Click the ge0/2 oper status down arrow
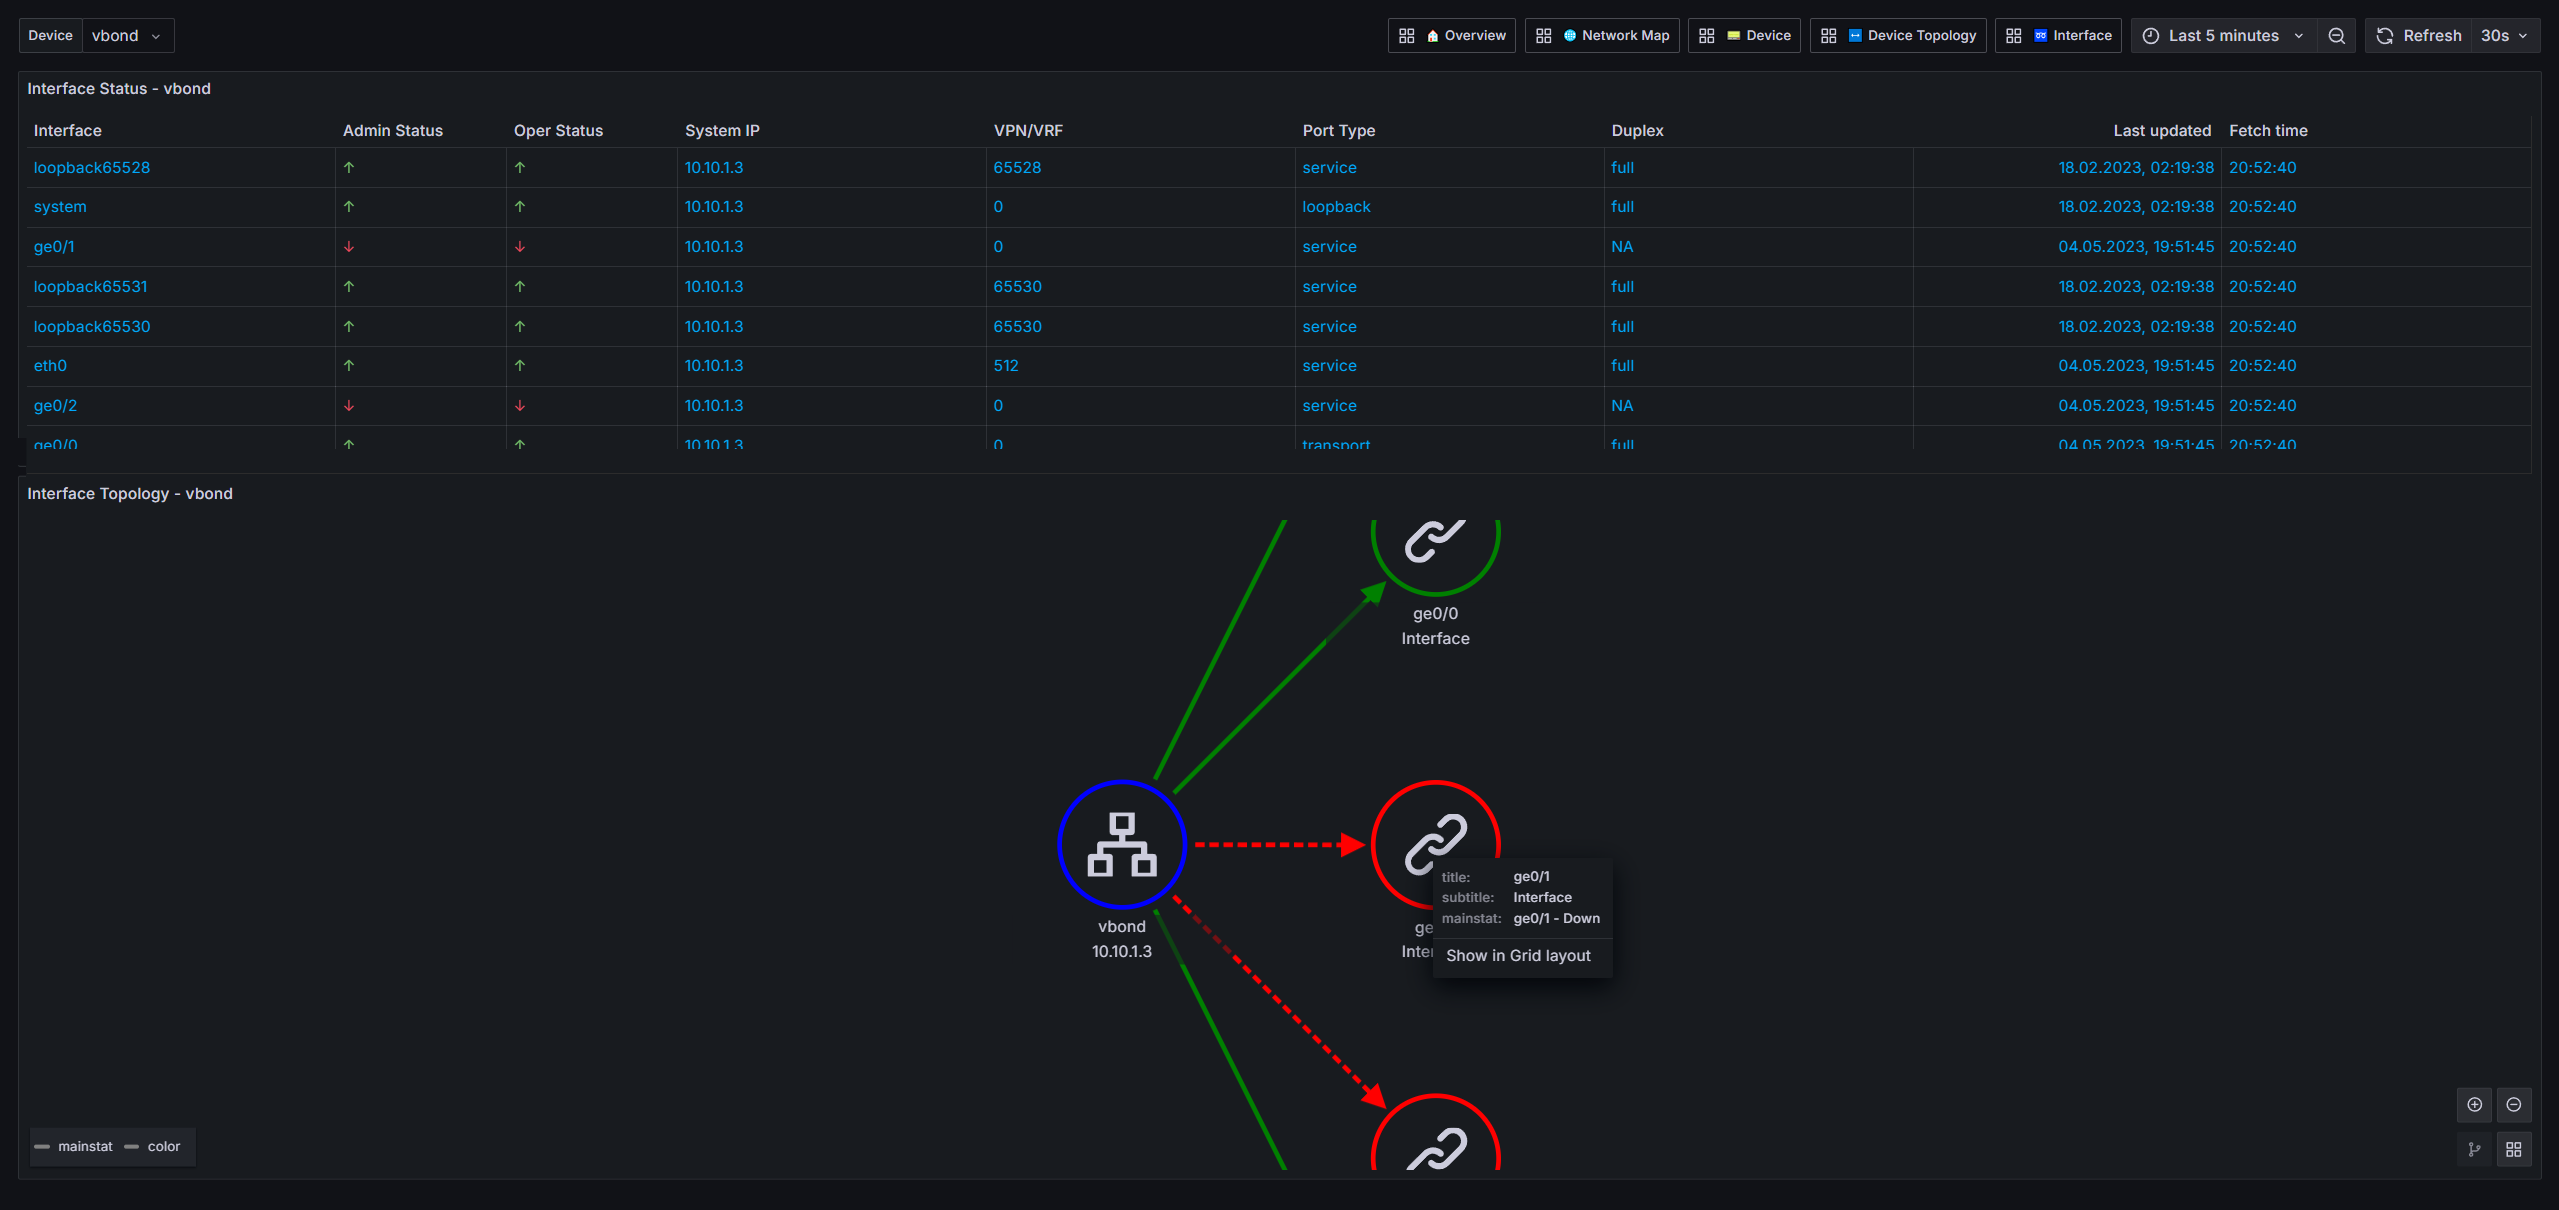Viewport: 2559px width, 1210px height. pyautogui.click(x=520, y=406)
